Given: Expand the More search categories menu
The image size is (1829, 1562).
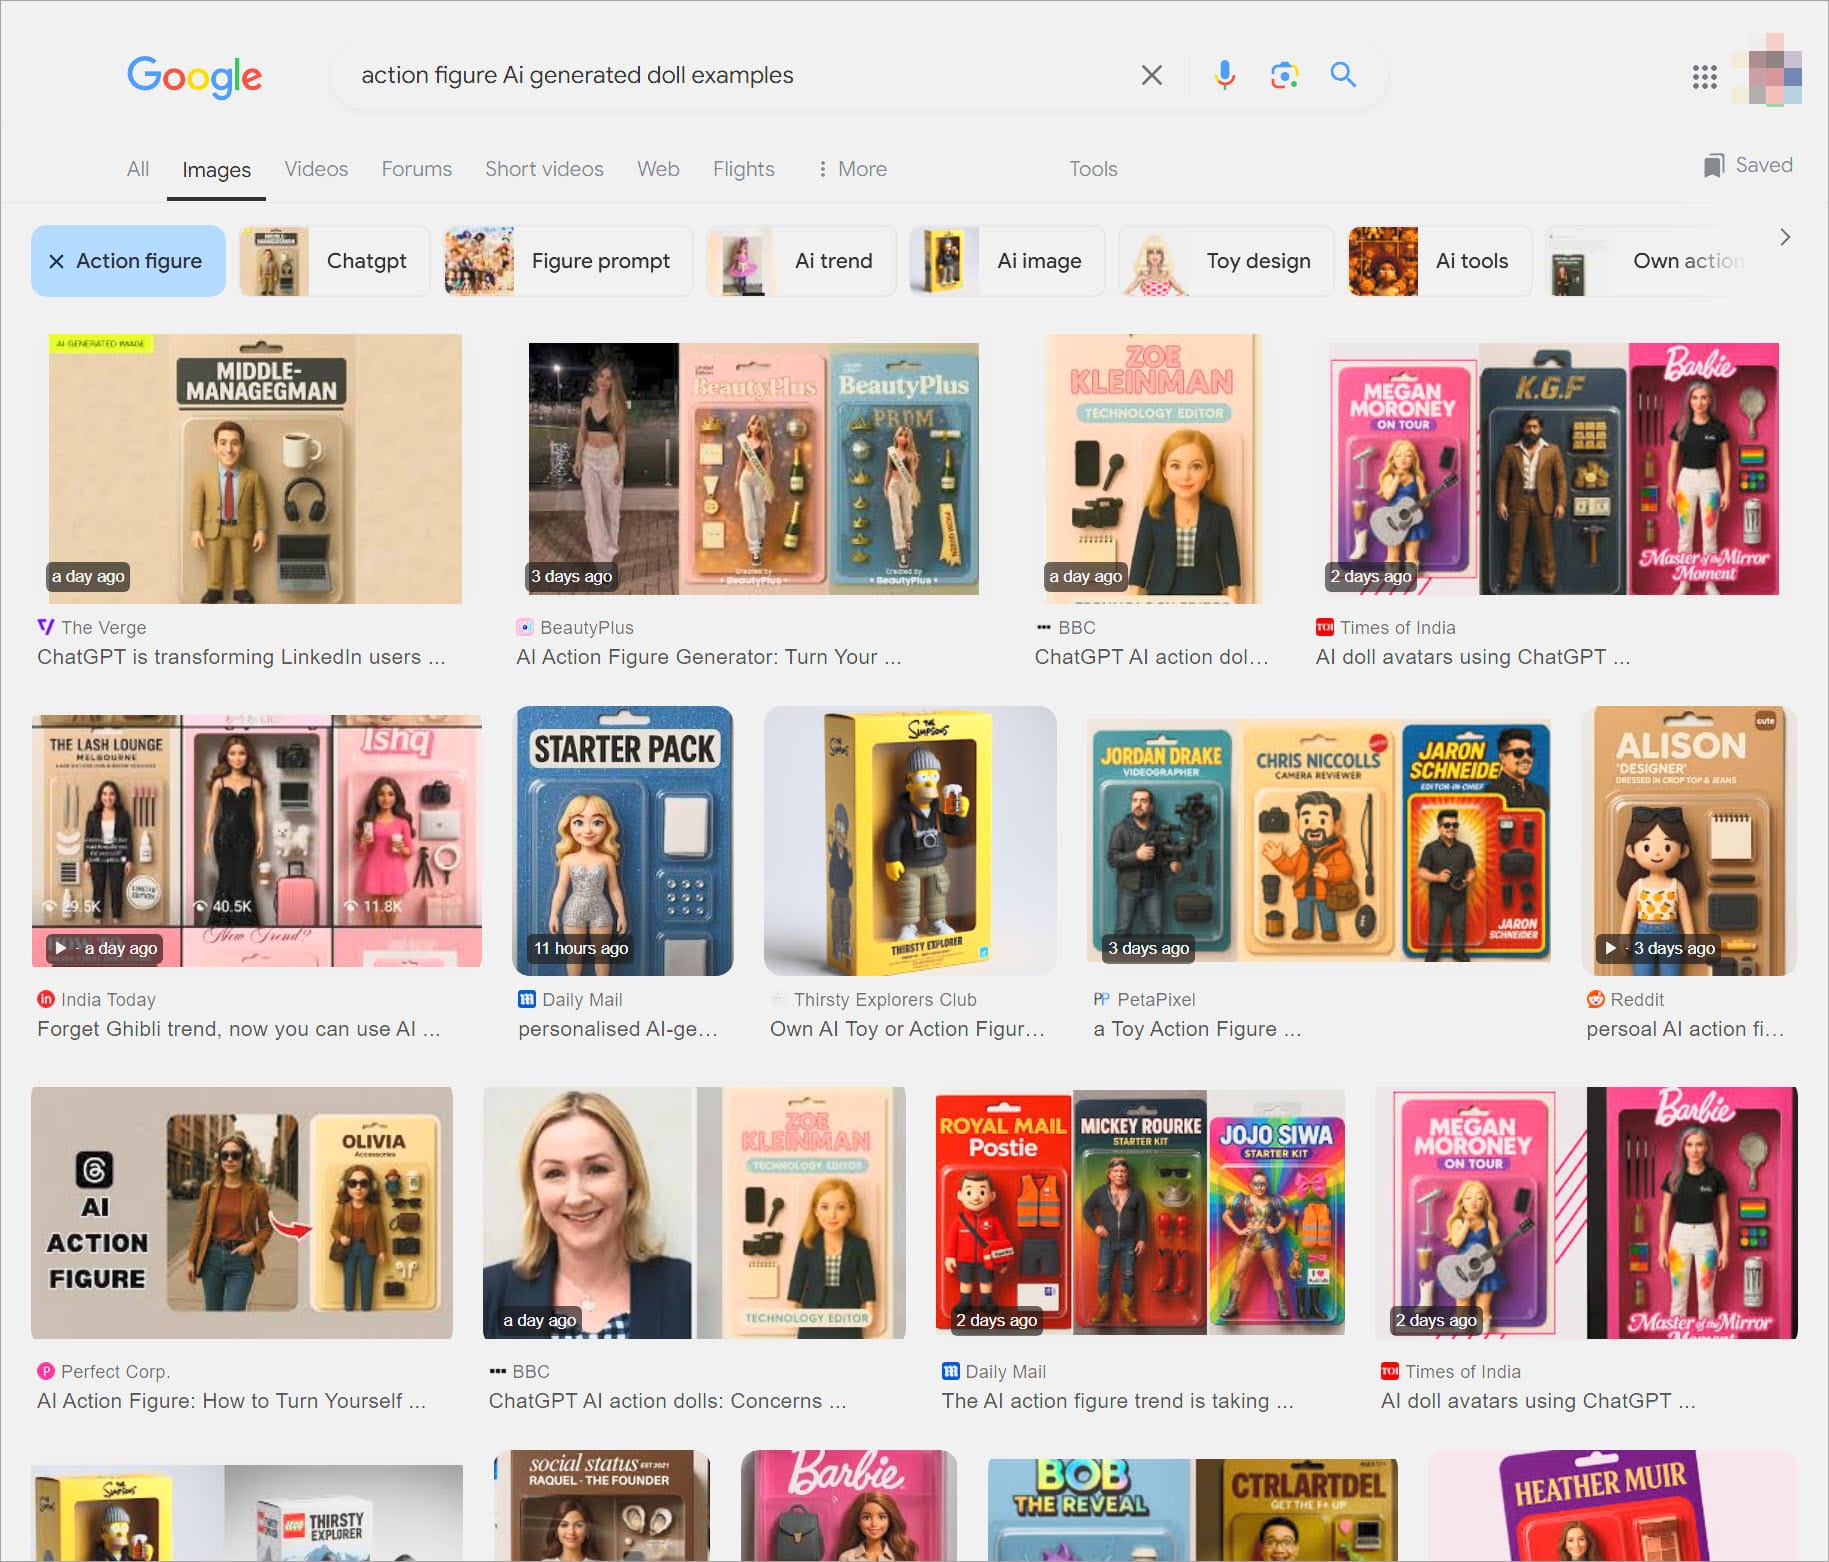Looking at the screenshot, I should tap(852, 169).
